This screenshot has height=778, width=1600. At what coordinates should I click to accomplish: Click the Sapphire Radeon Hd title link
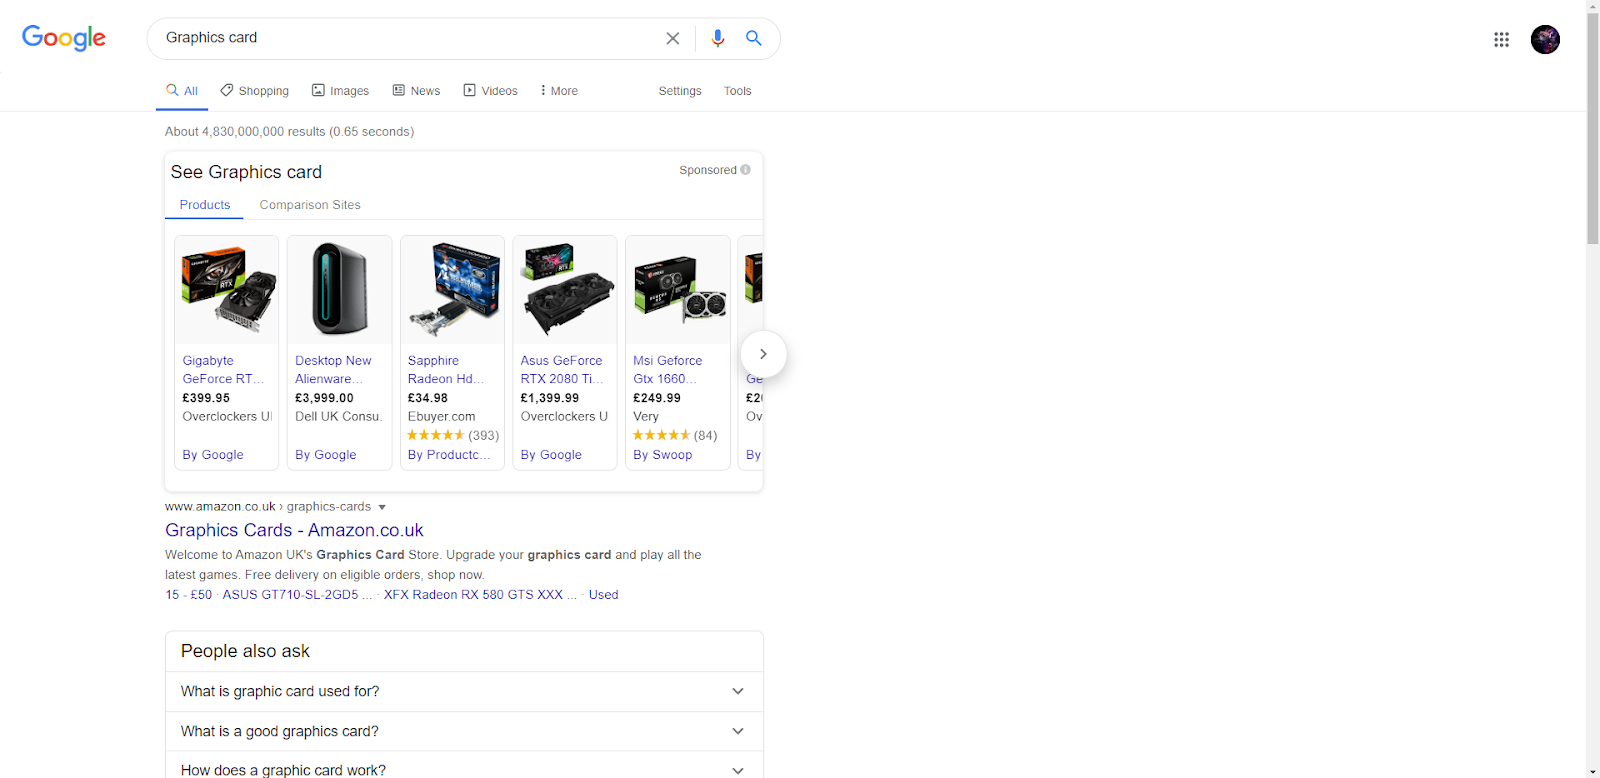coord(446,370)
